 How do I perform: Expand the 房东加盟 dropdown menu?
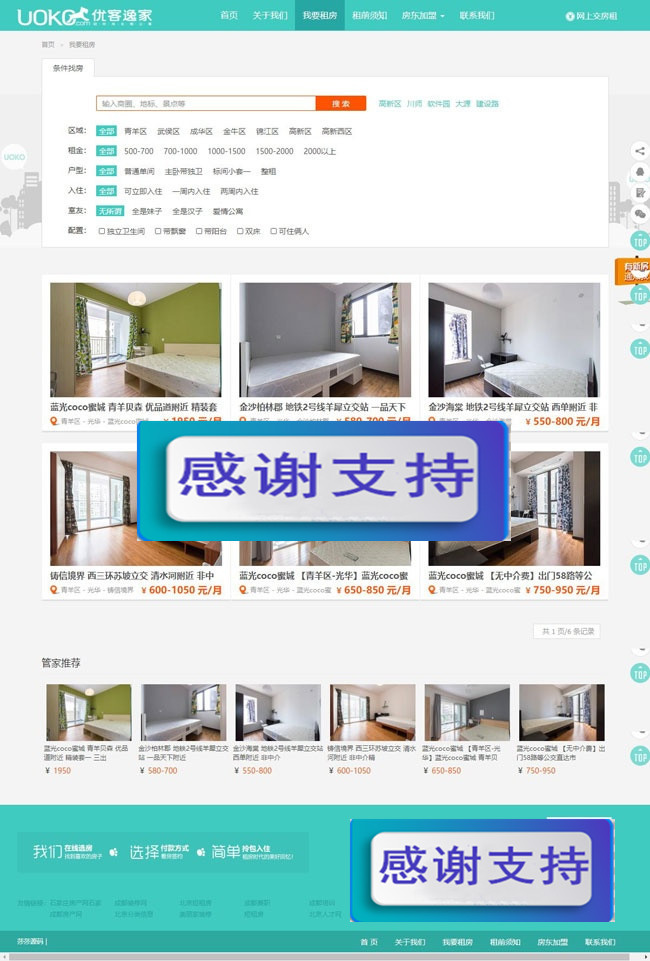[x=423, y=16]
